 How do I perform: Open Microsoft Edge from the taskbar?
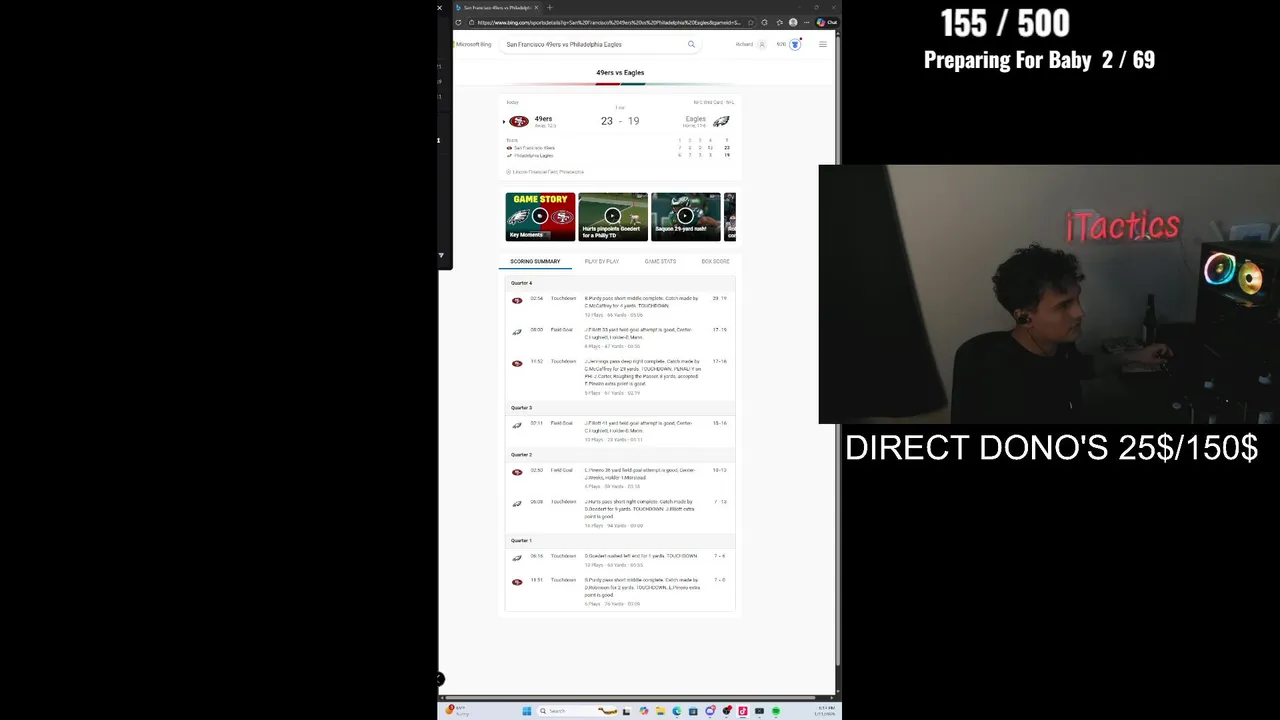tap(676, 711)
